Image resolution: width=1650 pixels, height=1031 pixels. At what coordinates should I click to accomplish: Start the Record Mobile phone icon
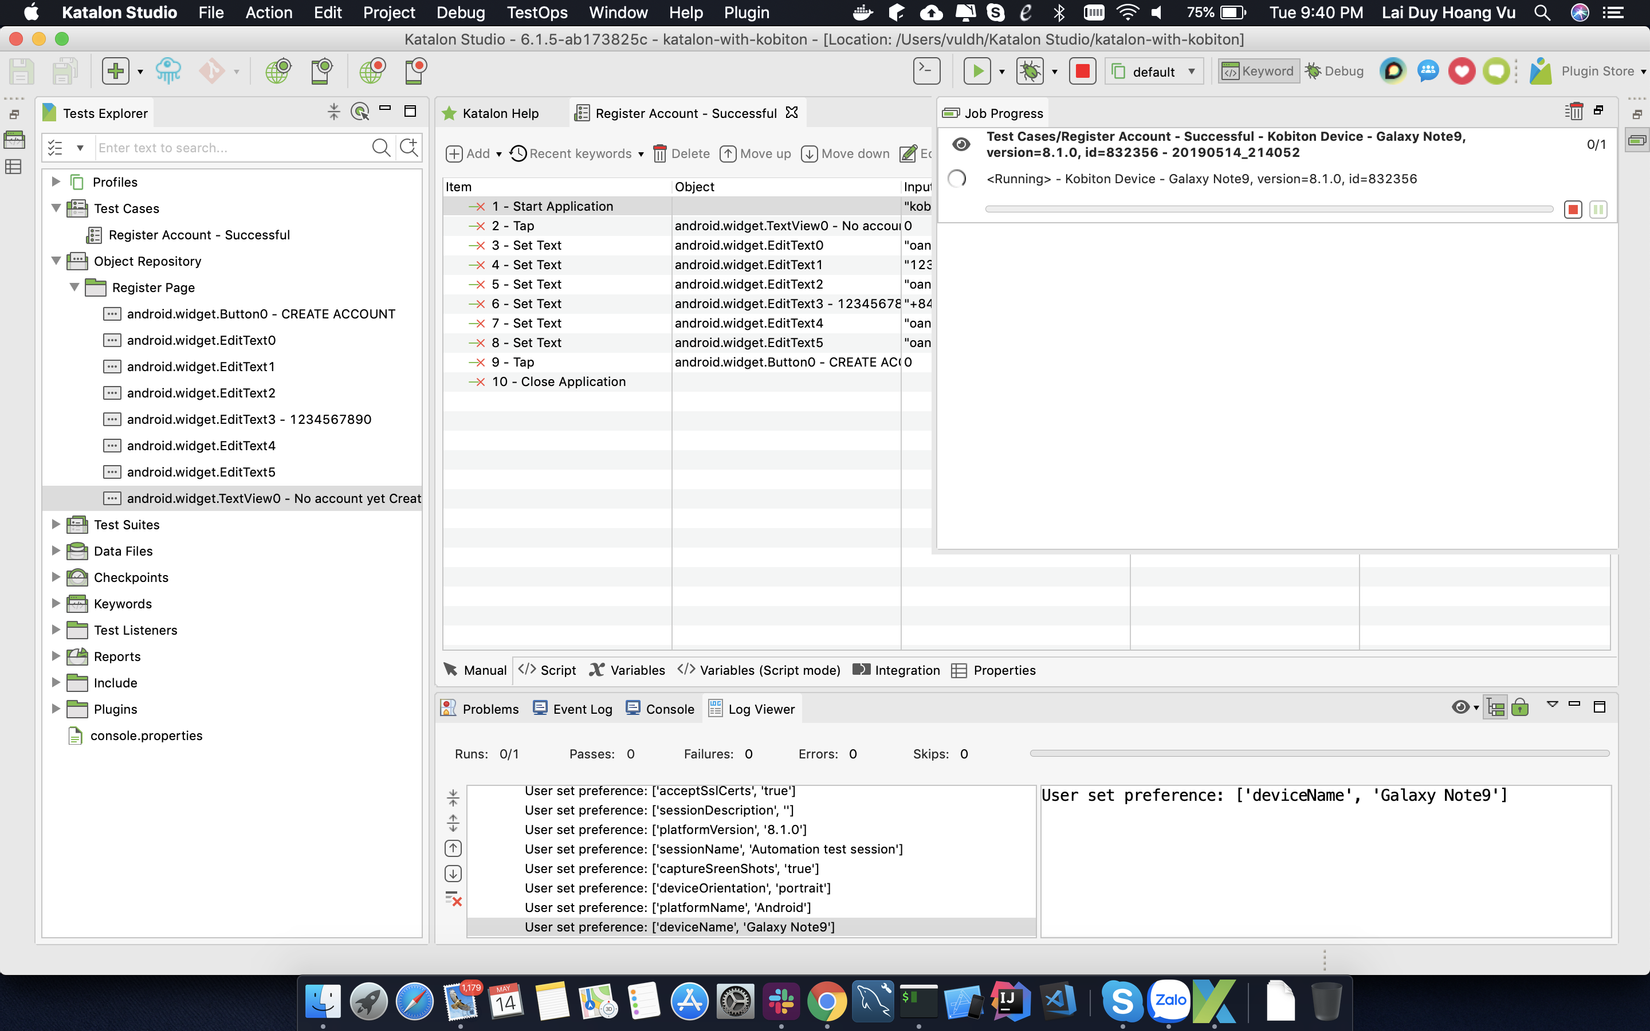coord(415,71)
